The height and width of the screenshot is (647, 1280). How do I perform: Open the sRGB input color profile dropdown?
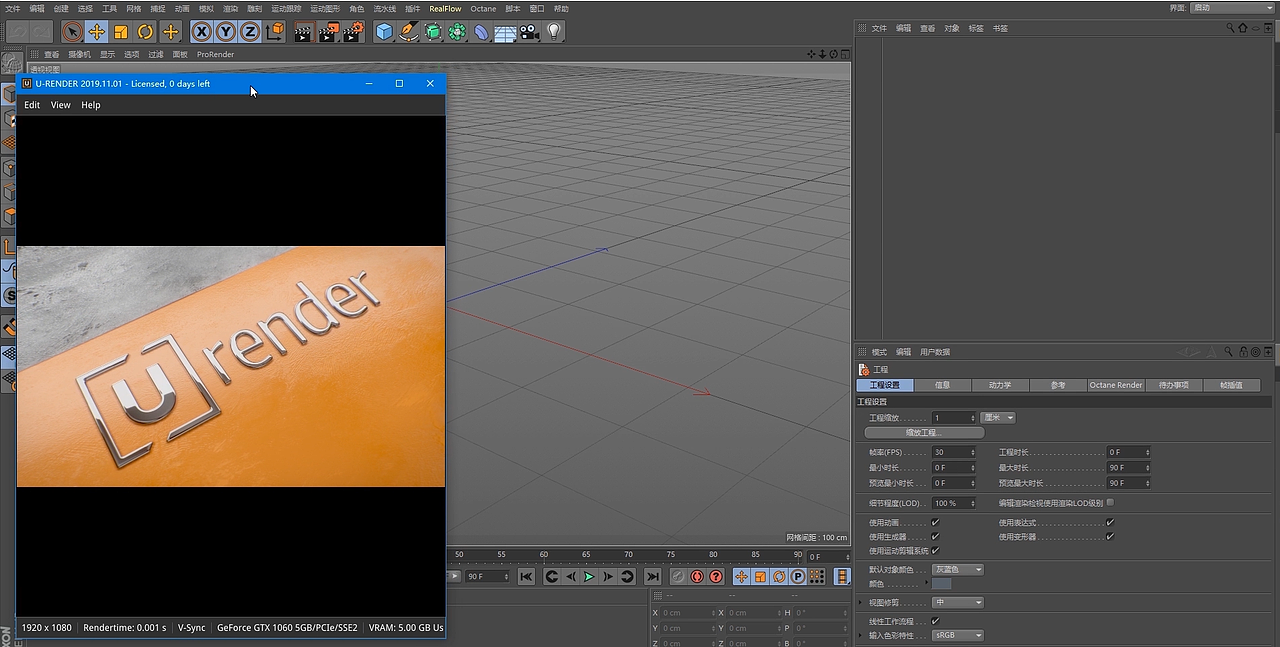point(958,636)
